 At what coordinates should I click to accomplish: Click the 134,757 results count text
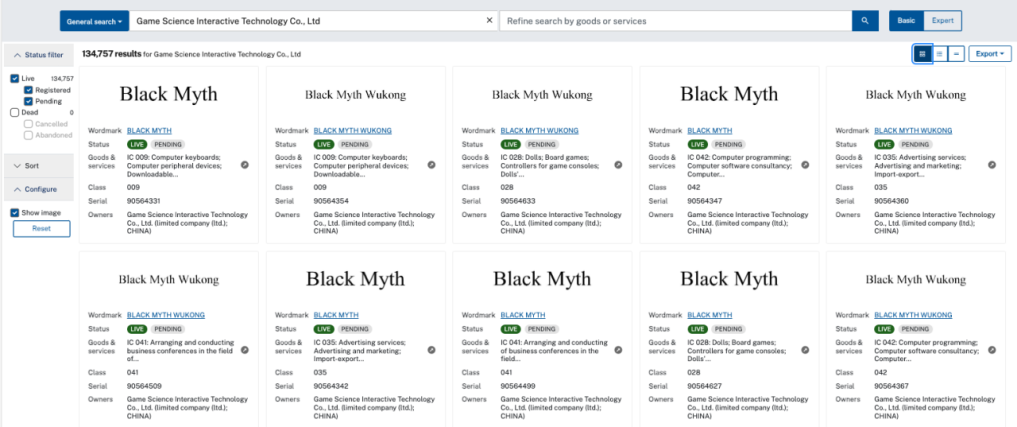[x=112, y=54]
